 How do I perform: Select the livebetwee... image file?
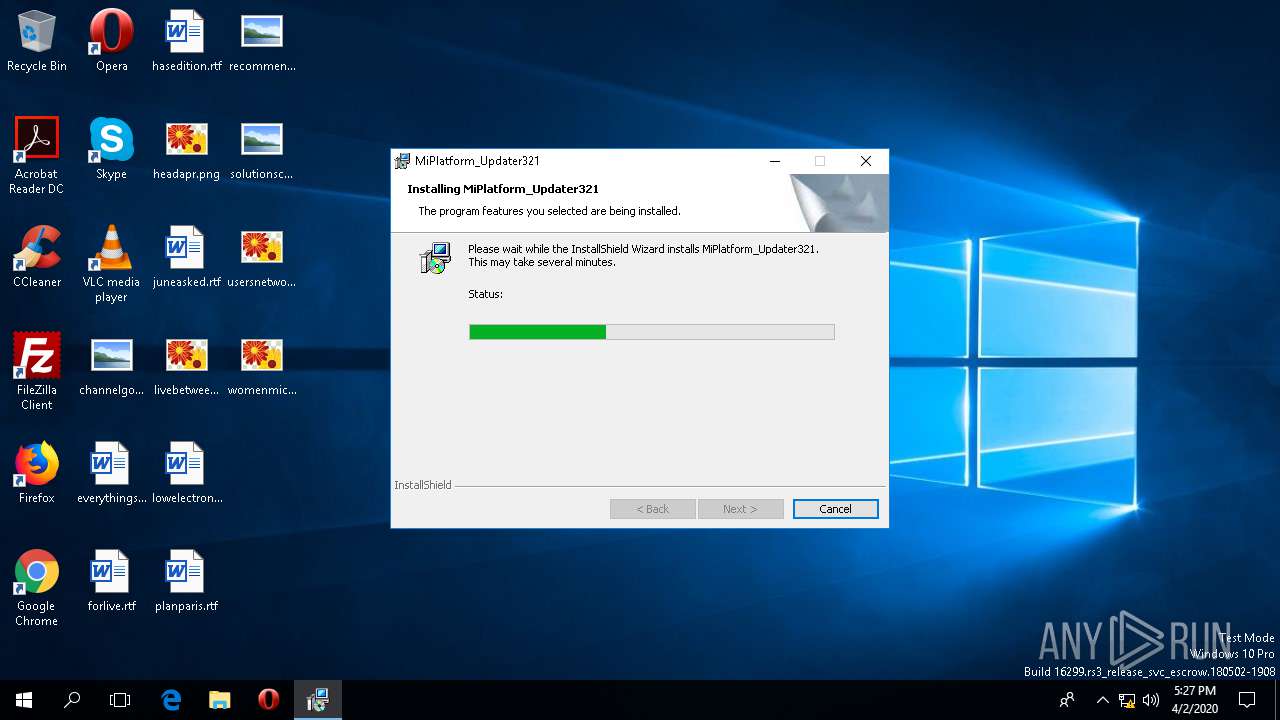coord(186,365)
